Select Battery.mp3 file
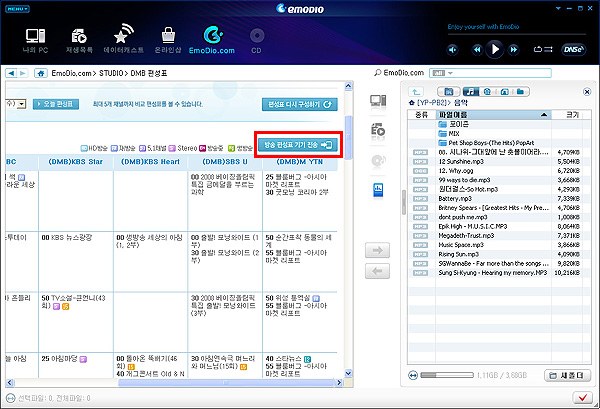The width and height of the screenshot is (600, 409). pyautogui.click(x=455, y=199)
